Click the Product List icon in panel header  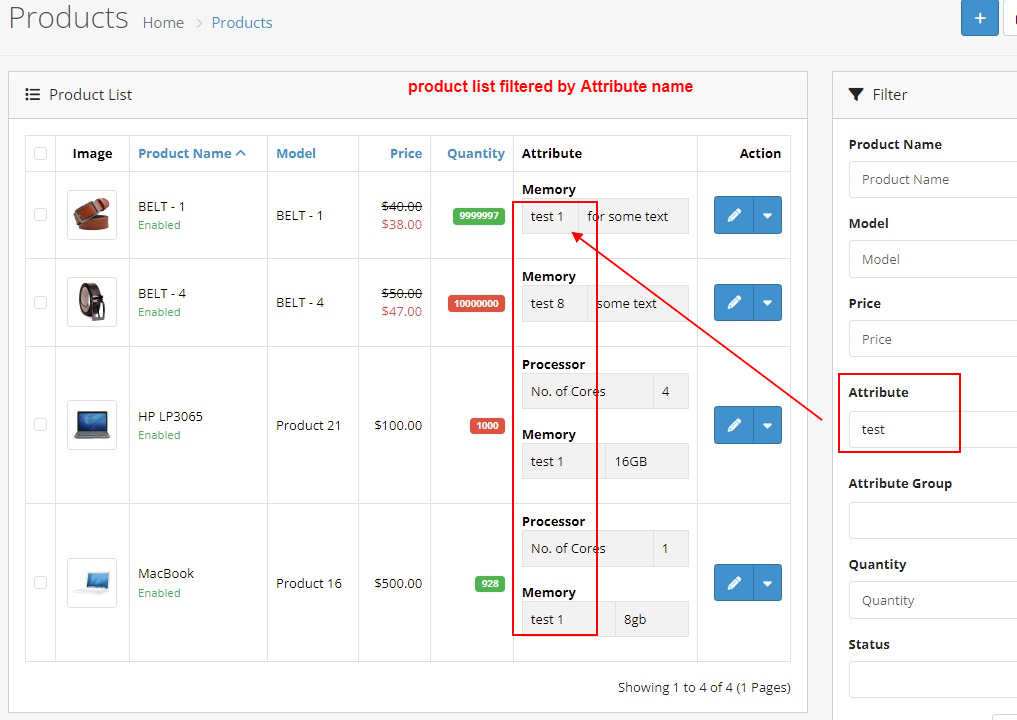click(33, 94)
